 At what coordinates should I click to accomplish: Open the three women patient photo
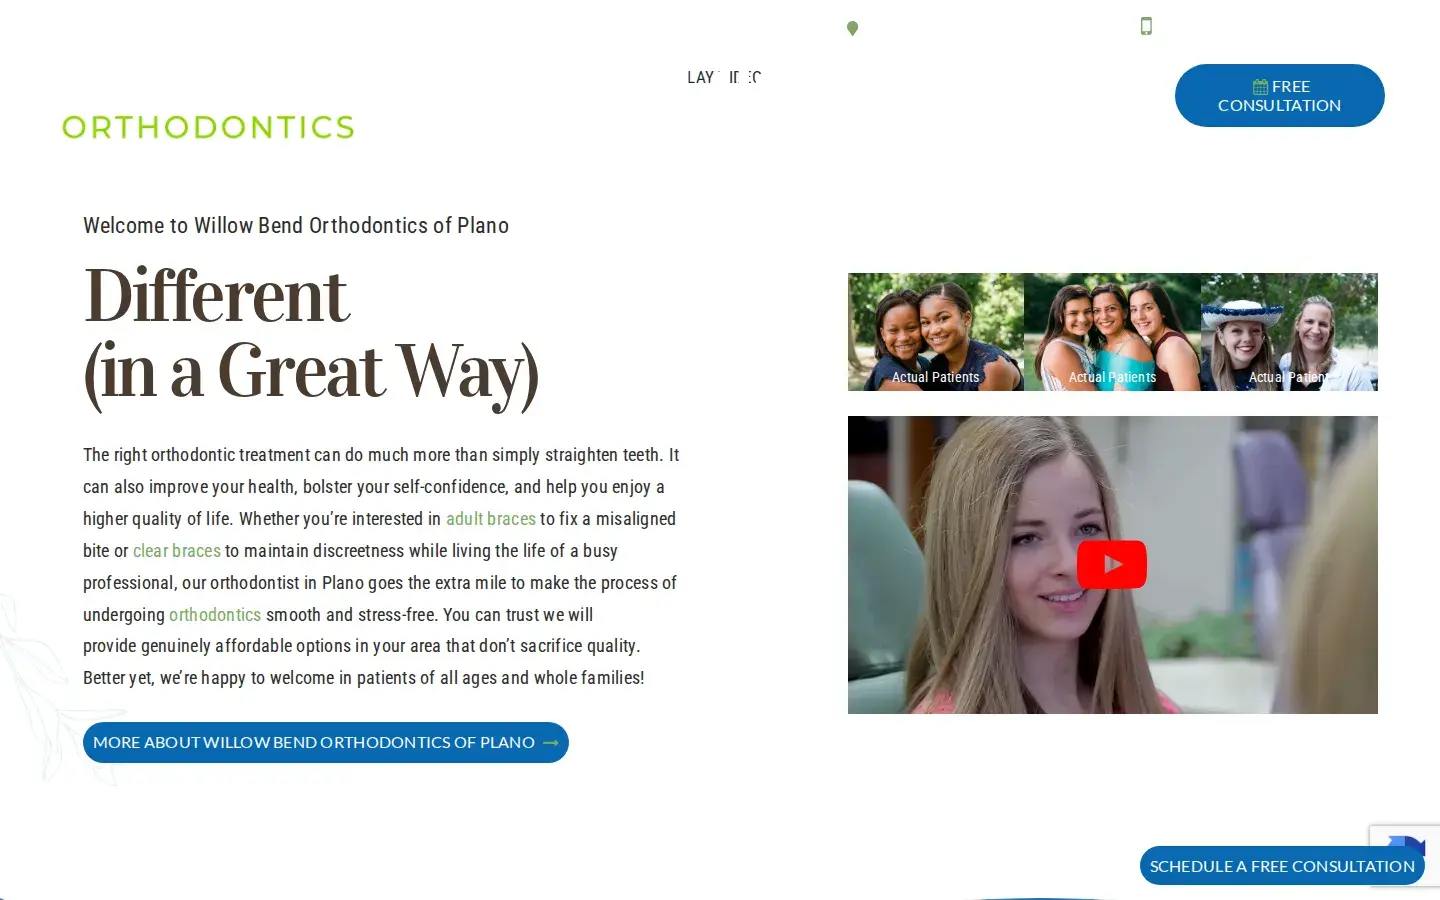(1112, 332)
